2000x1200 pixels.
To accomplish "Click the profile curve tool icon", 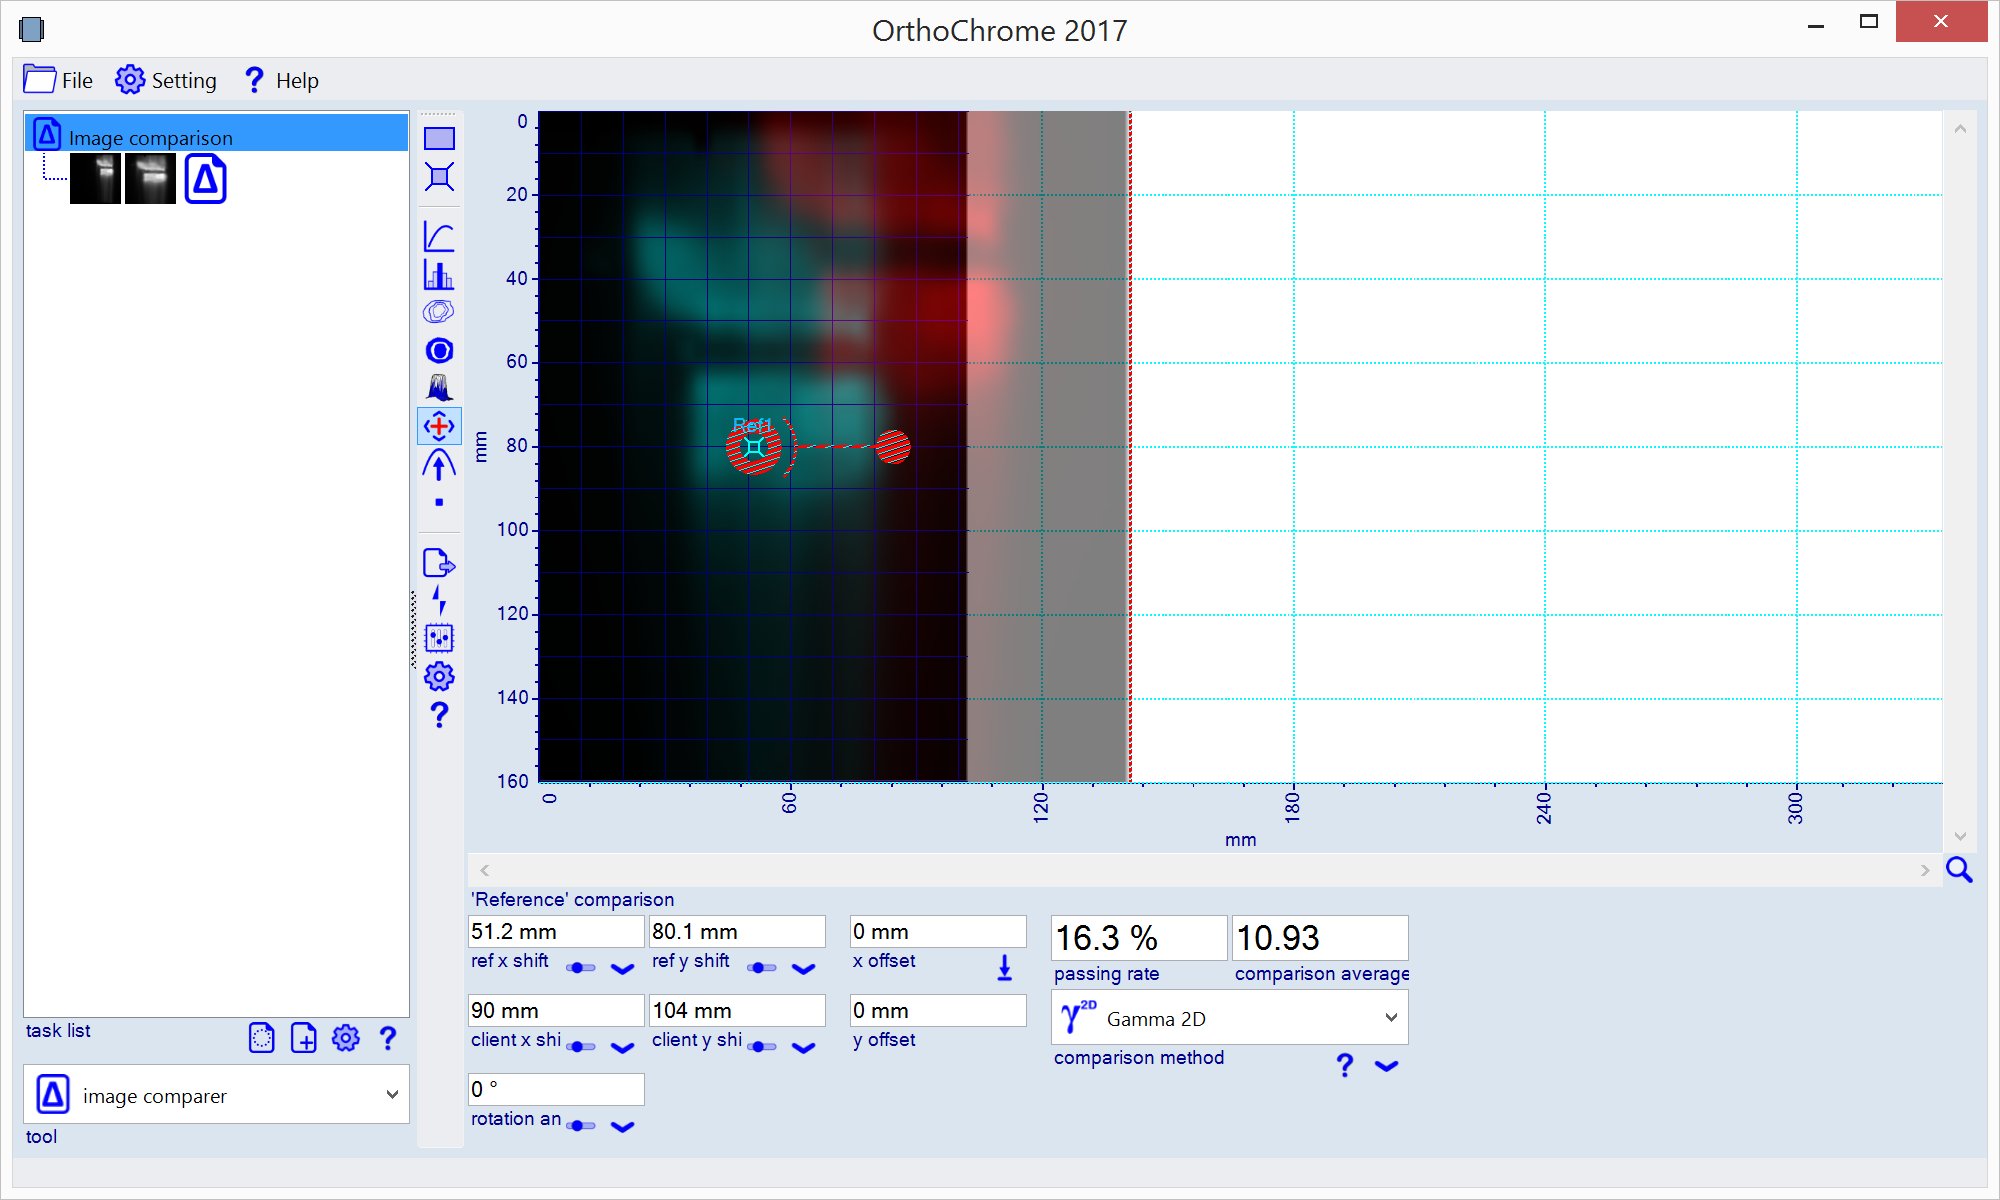I will click(x=439, y=236).
